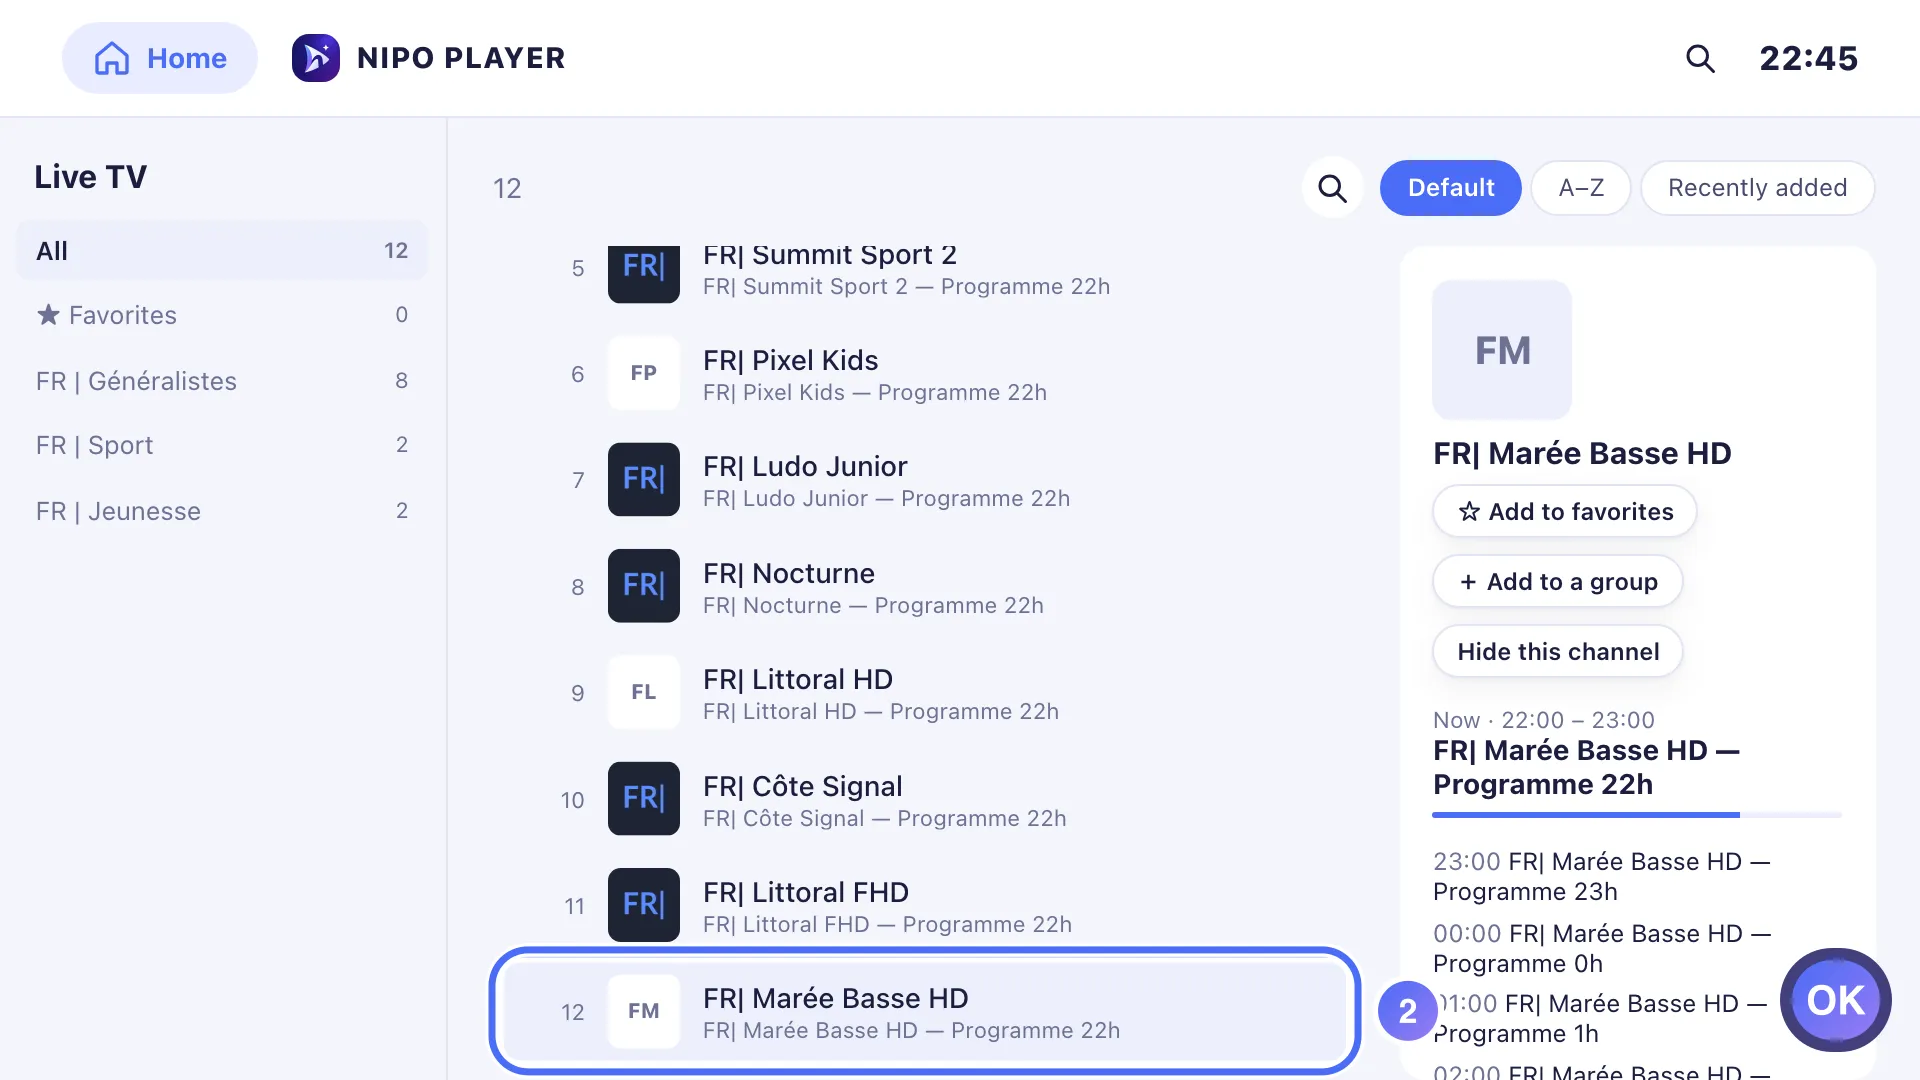Select channel FR| Ludo Junior

[925, 479]
